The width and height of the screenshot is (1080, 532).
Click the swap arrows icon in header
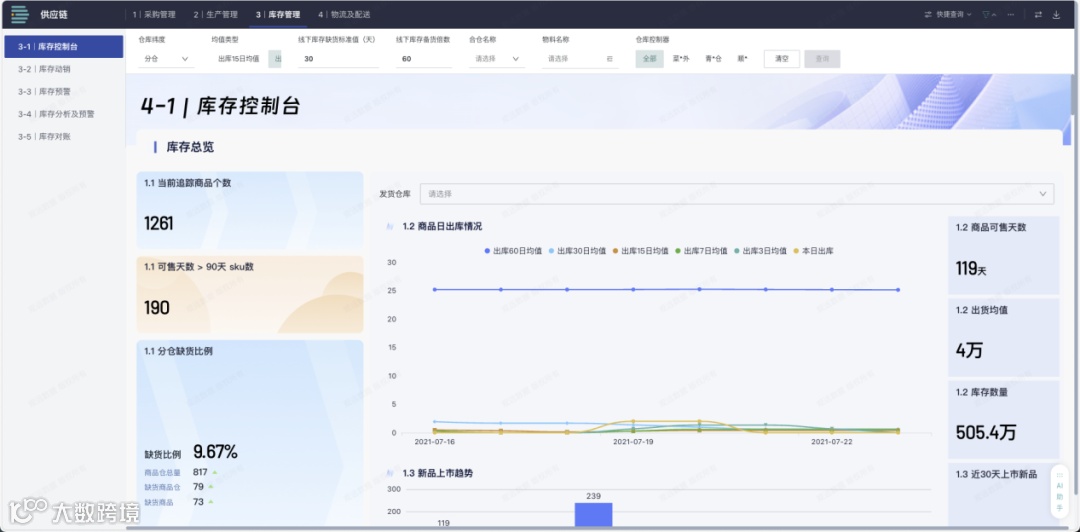click(x=1038, y=14)
